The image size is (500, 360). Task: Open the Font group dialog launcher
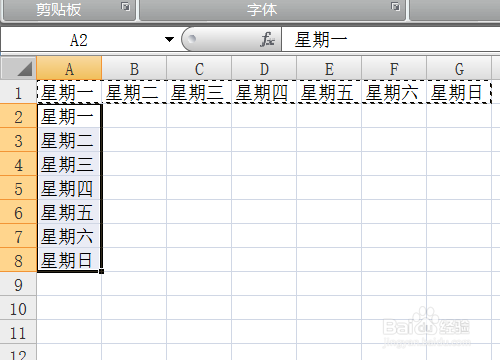pyautogui.click(x=395, y=7)
